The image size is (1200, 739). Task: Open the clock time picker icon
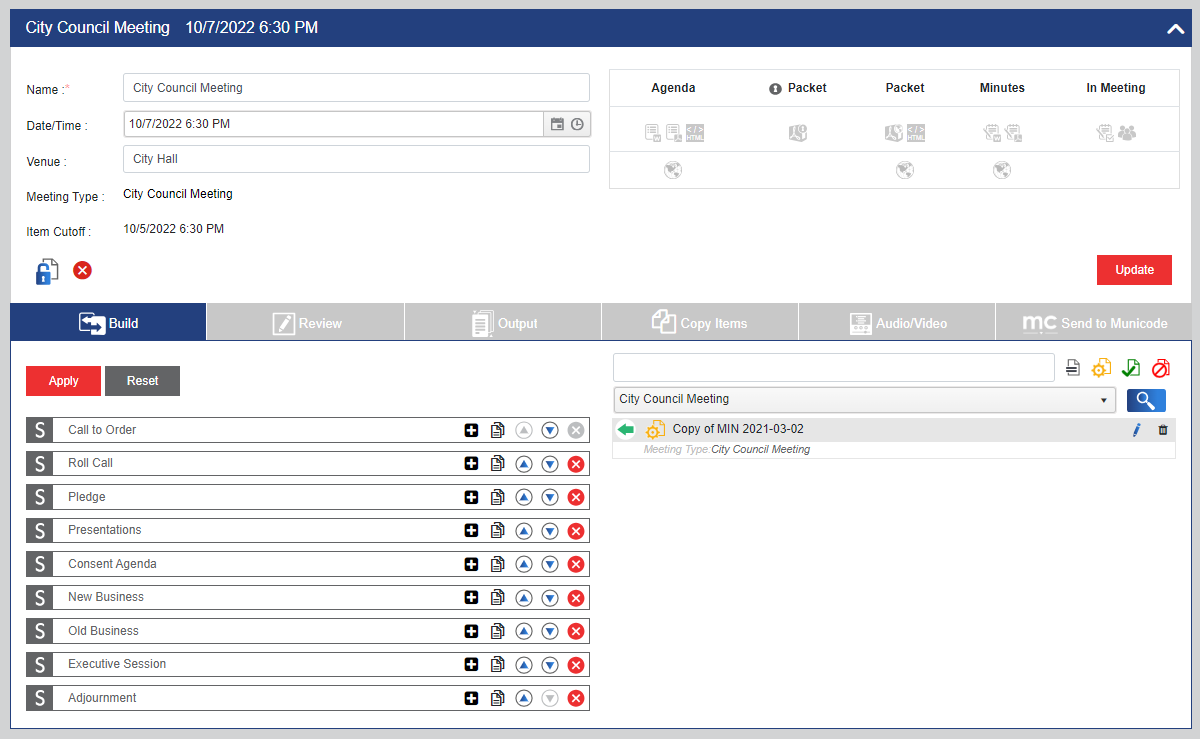pos(577,124)
